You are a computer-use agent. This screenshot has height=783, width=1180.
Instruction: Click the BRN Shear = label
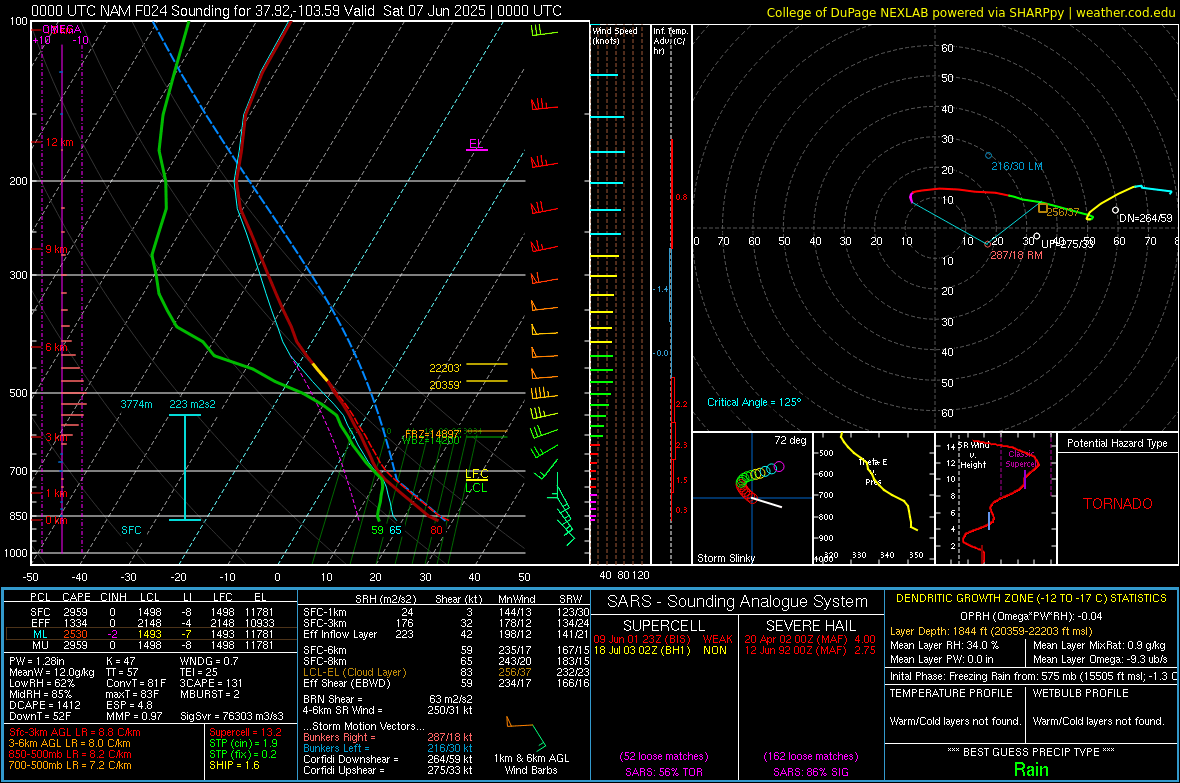pyautogui.click(x=333, y=699)
